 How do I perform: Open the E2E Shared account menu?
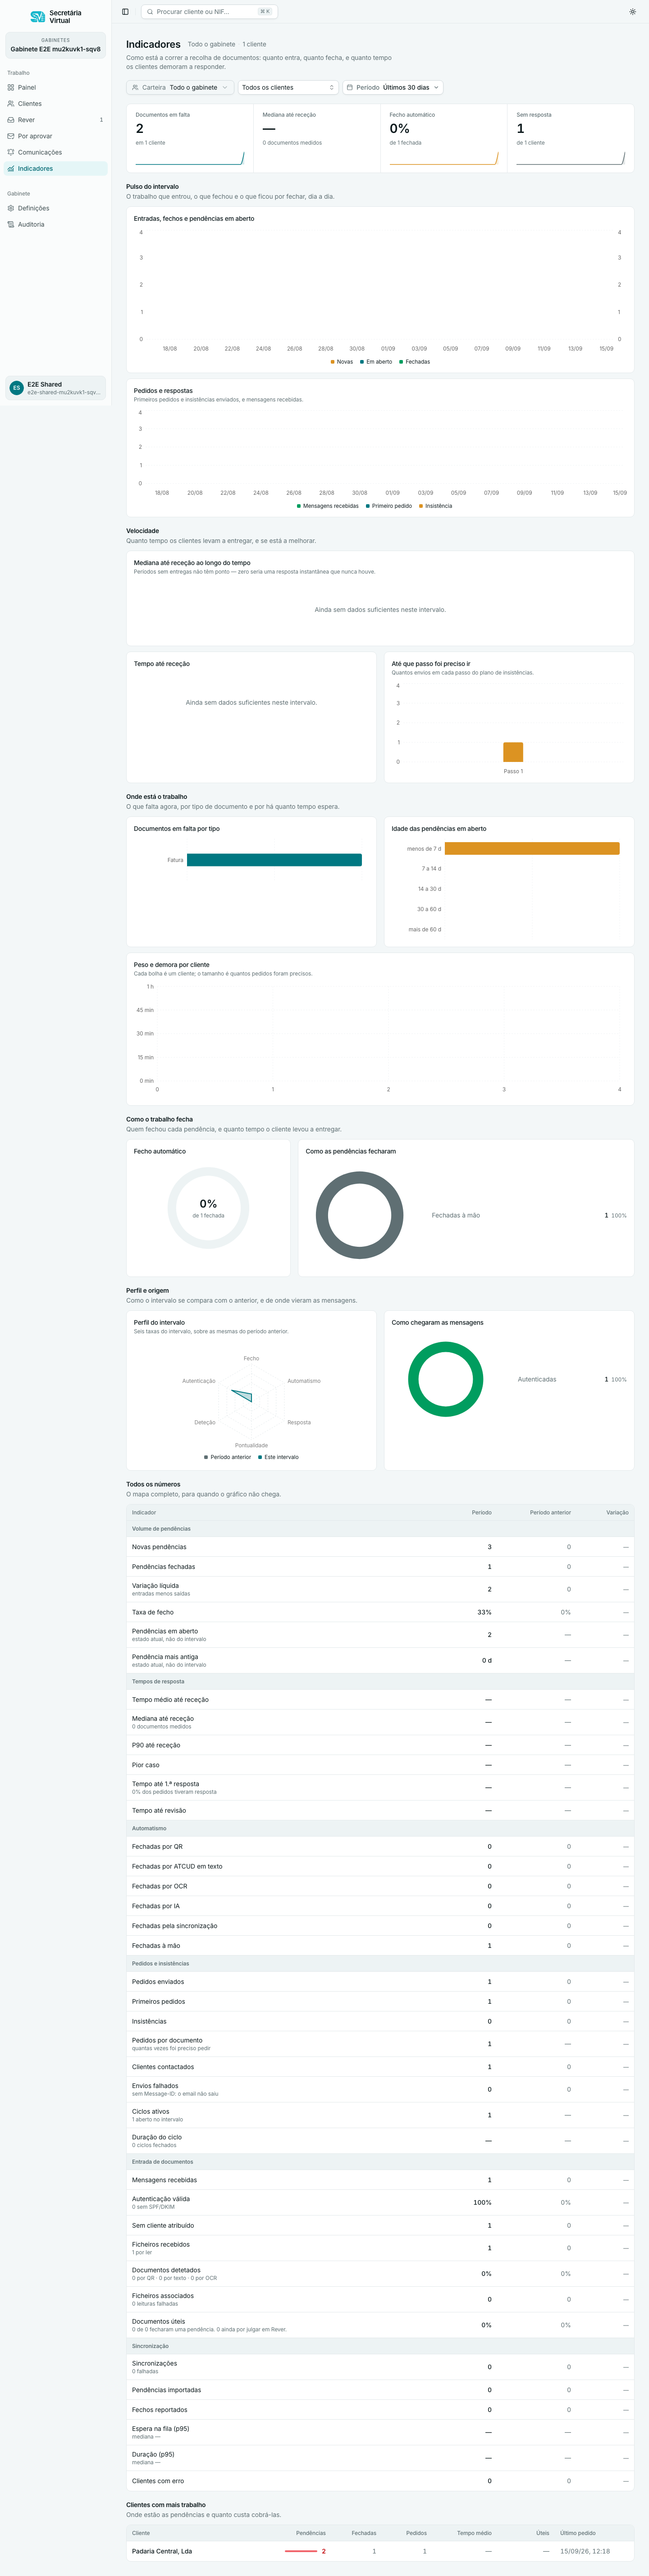tap(55, 388)
